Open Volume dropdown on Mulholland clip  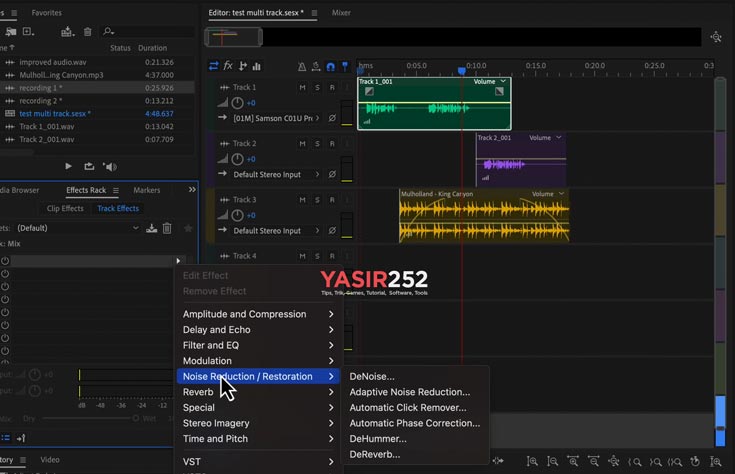(x=548, y=194)
